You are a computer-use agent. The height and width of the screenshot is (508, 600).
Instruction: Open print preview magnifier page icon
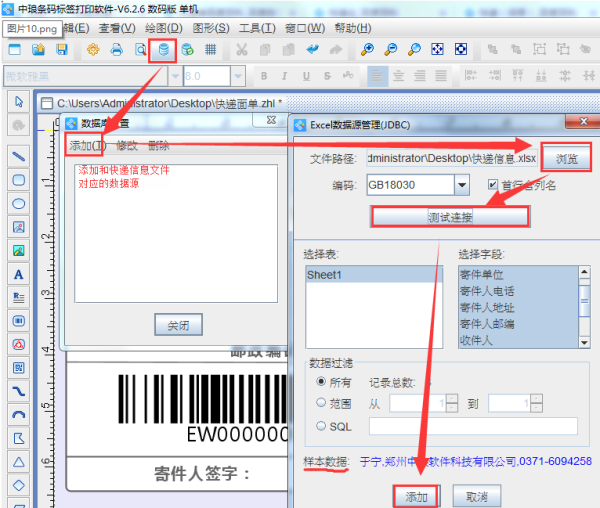(x=140, y=49)
